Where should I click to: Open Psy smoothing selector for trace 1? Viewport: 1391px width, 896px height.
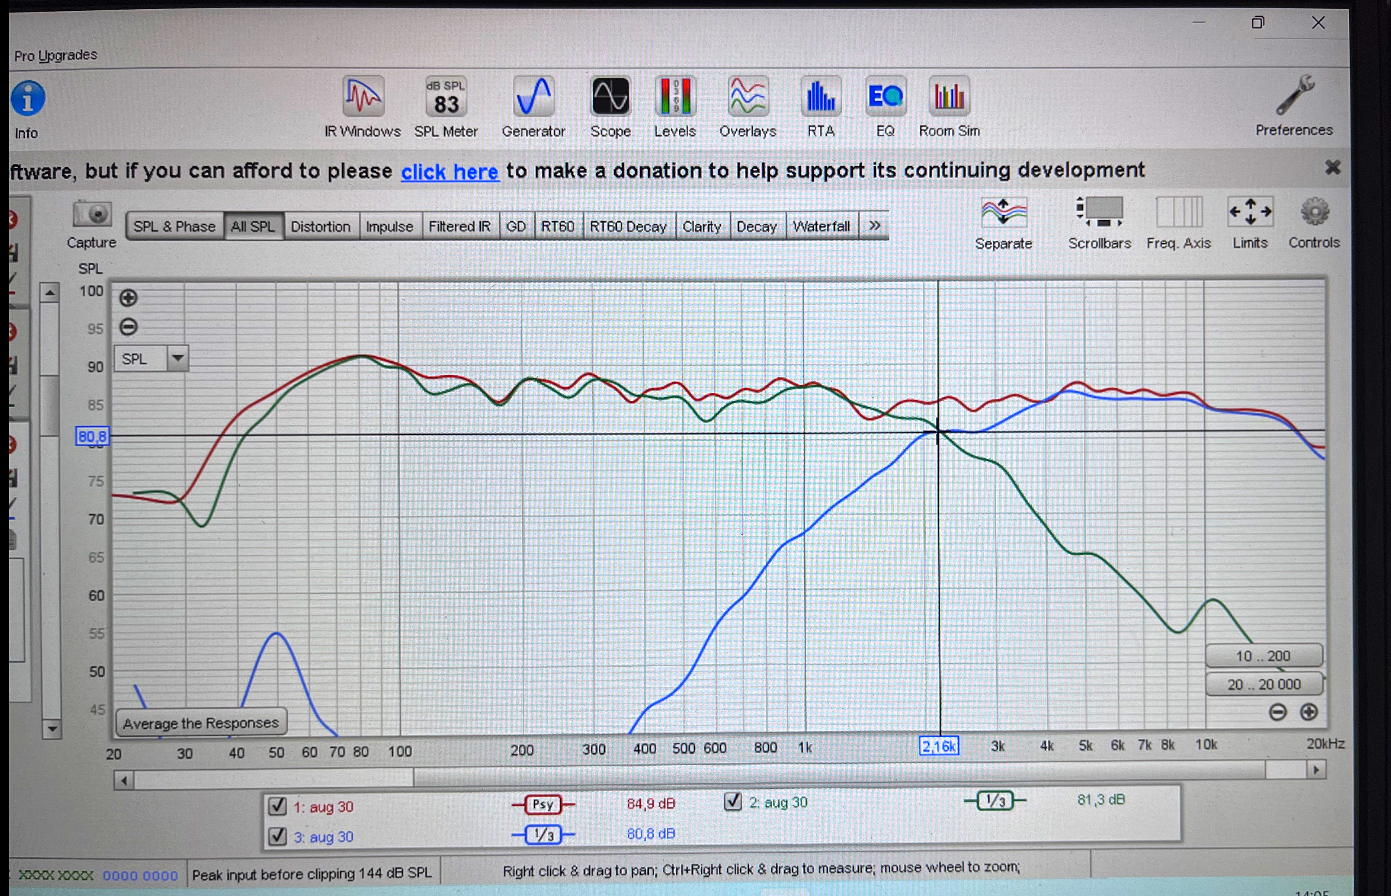click(543, 804)
